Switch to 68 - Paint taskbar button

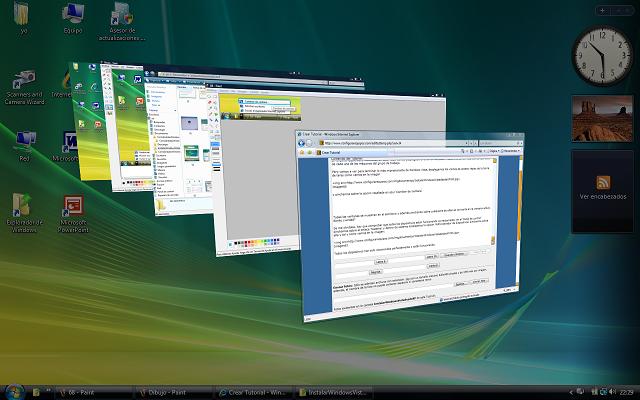94,393
